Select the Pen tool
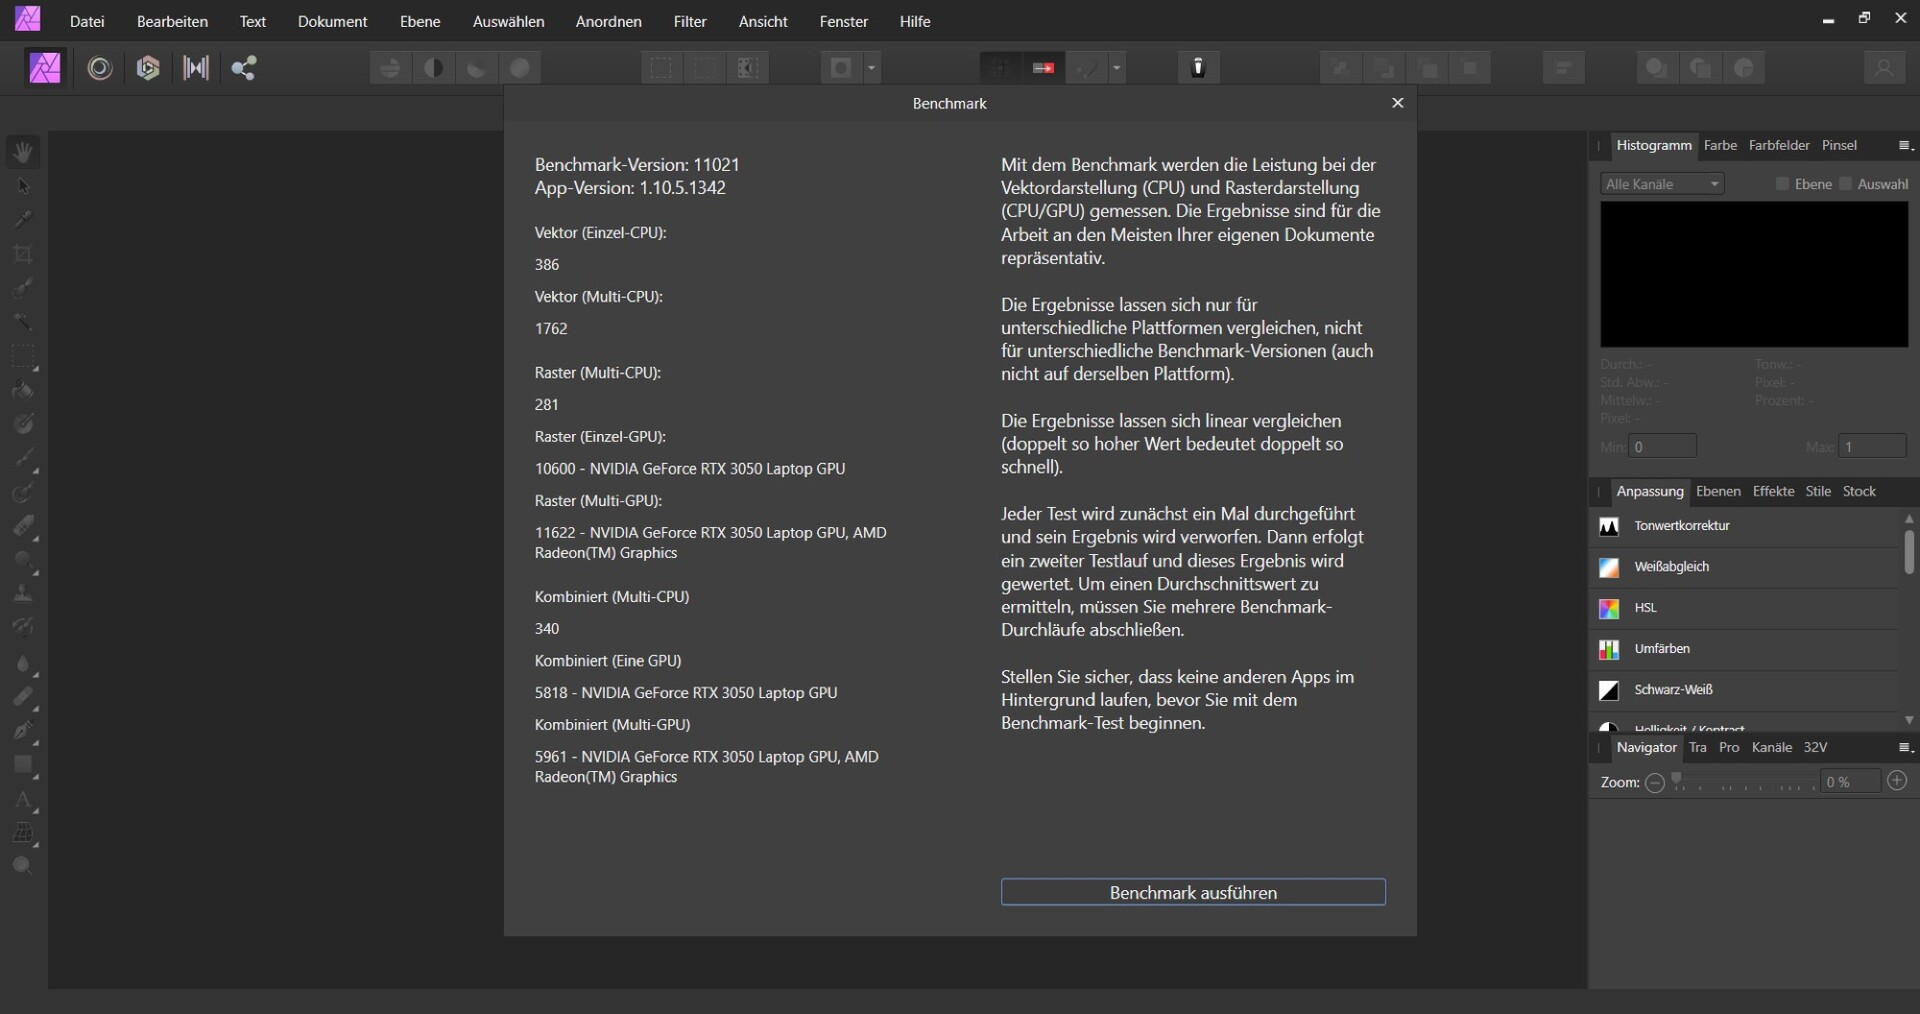This screenshot has height=1014, width=1920. [x=23, y=731]
